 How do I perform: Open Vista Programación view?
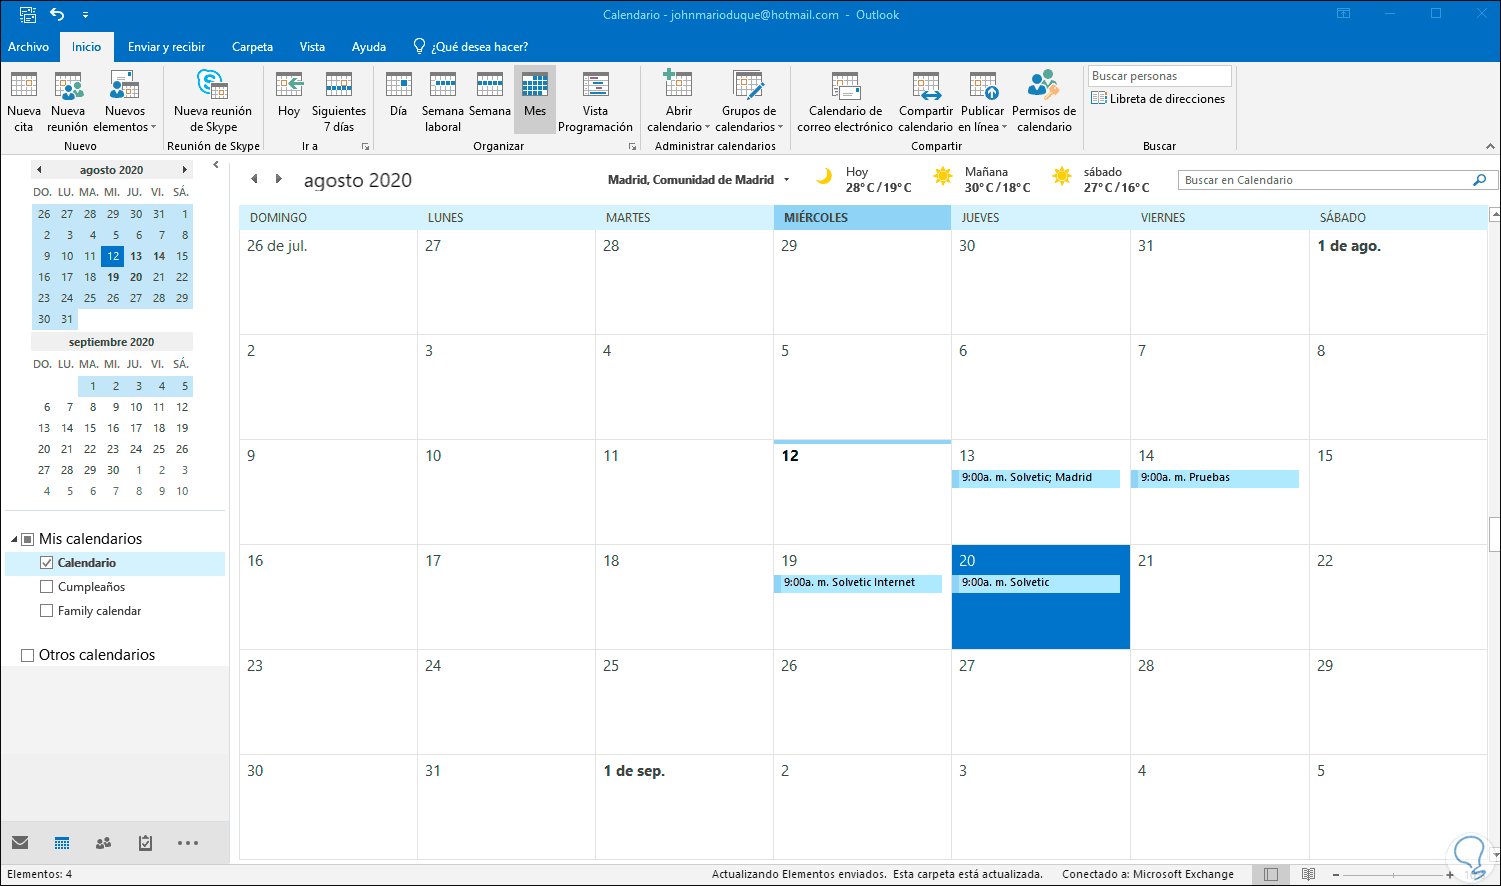coord(595,102)
